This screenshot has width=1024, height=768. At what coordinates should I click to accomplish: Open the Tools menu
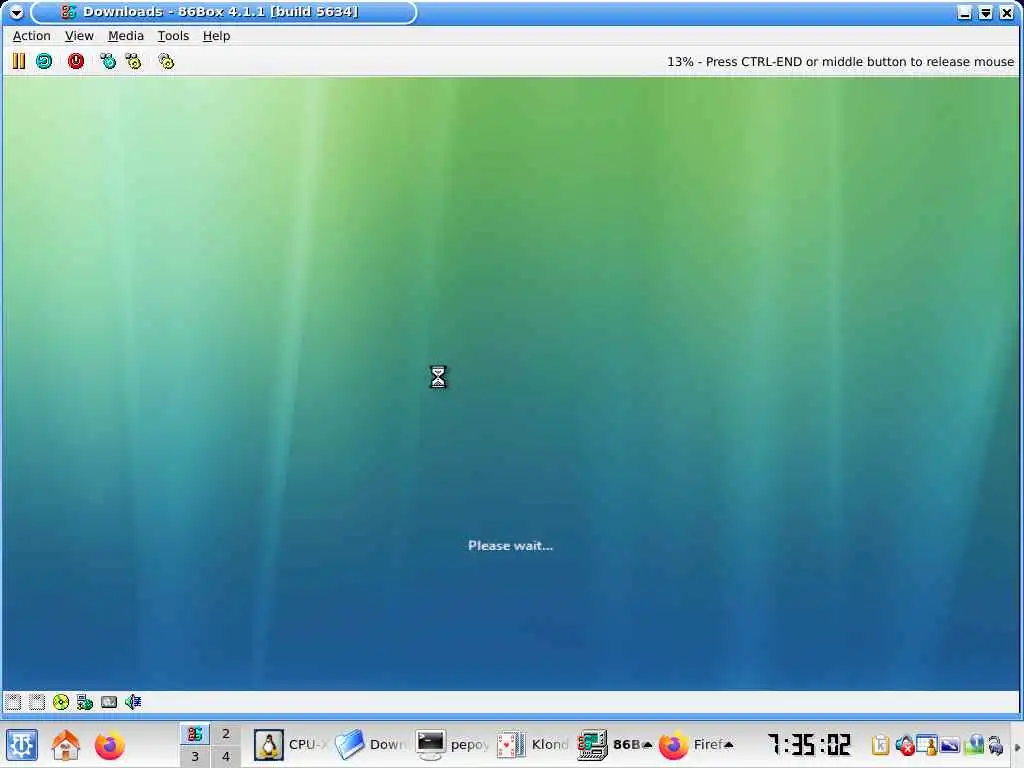coord(173,36)
